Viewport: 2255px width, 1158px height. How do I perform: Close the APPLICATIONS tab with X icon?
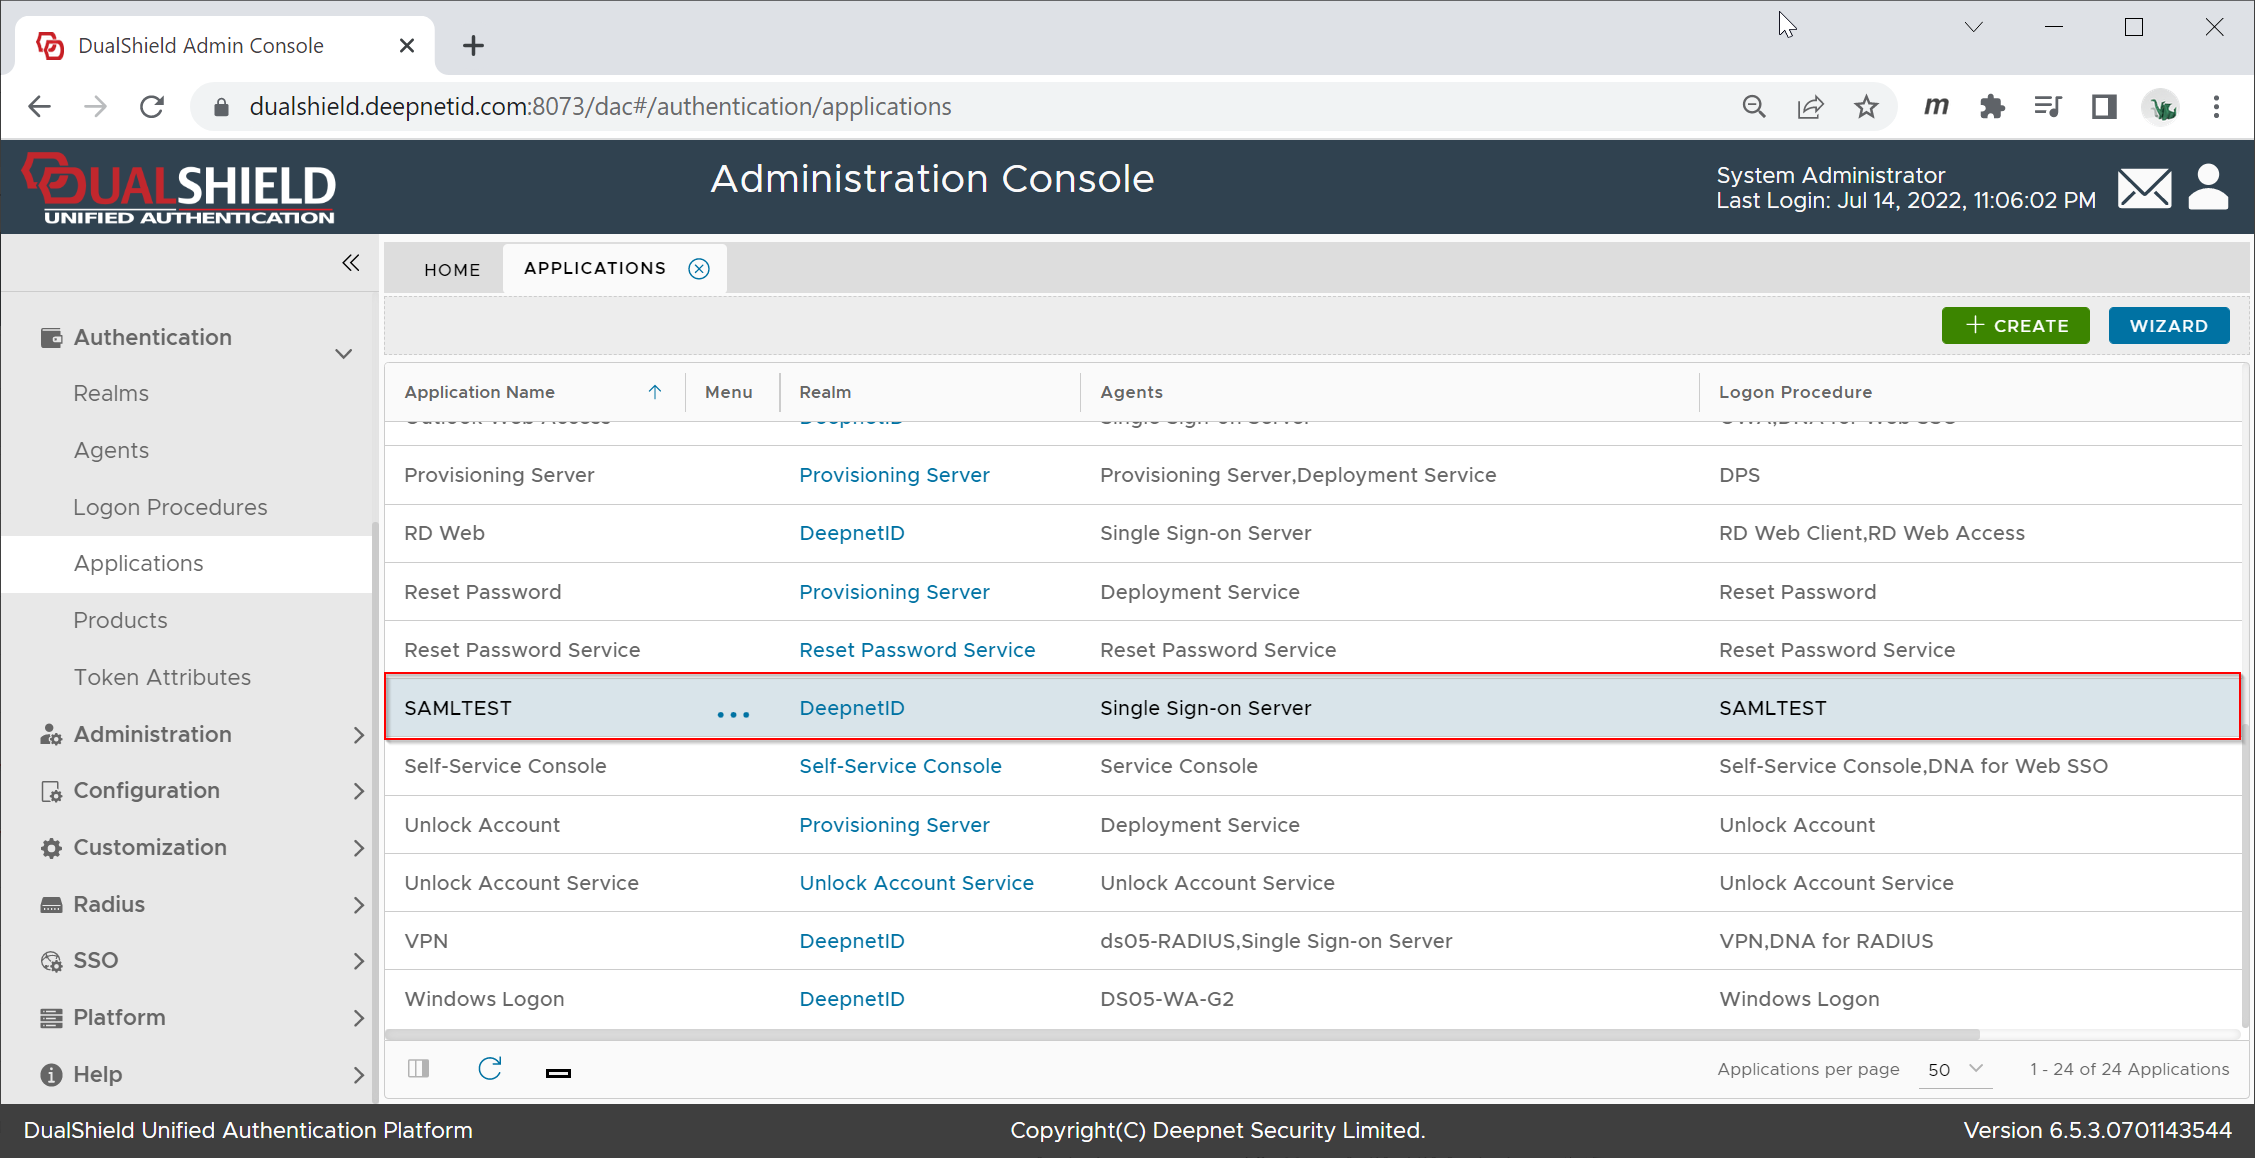tap(699, 268)
